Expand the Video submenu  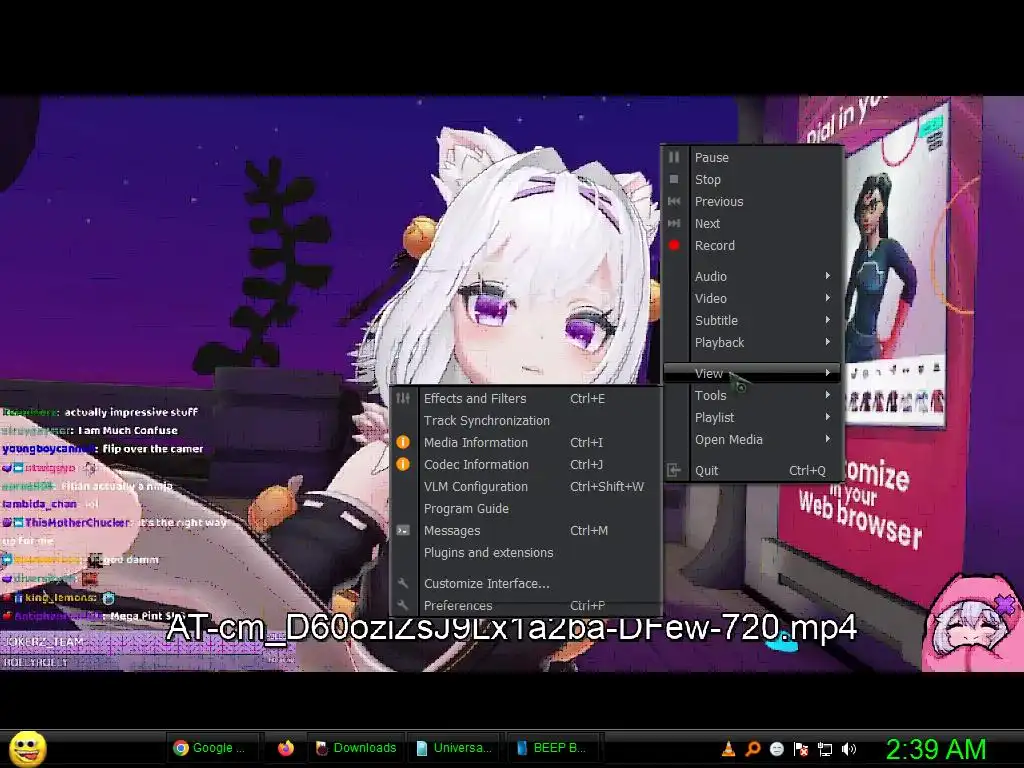(x=752, y=298)
